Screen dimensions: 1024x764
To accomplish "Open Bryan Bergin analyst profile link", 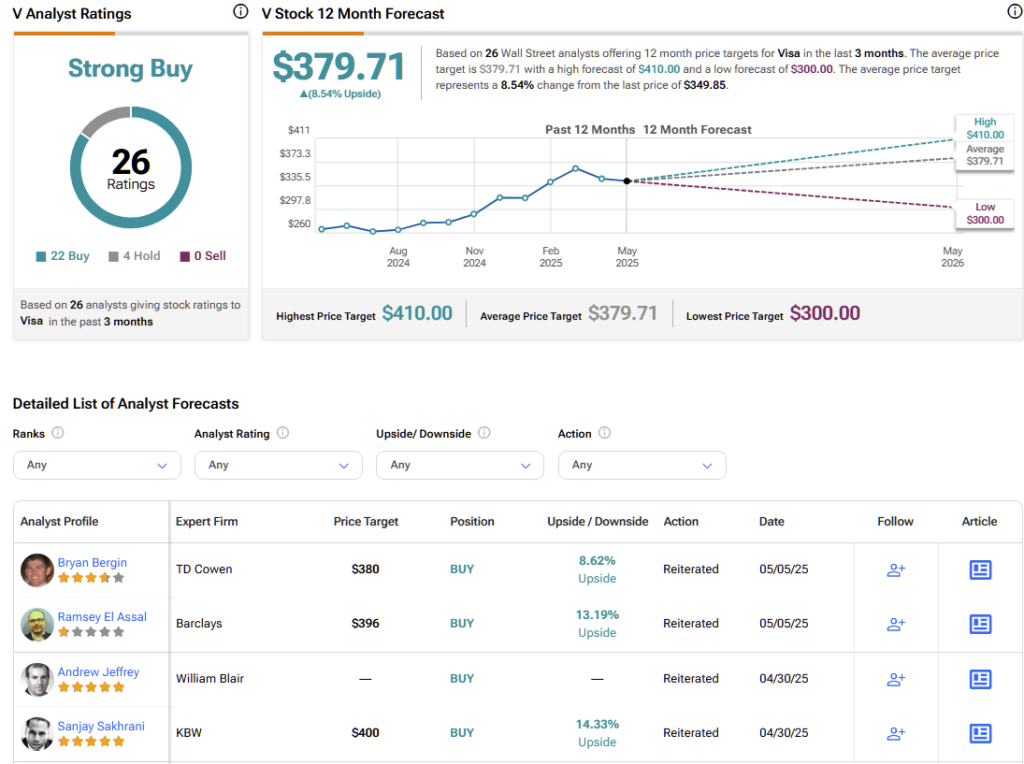I will (x=92, y=562).
